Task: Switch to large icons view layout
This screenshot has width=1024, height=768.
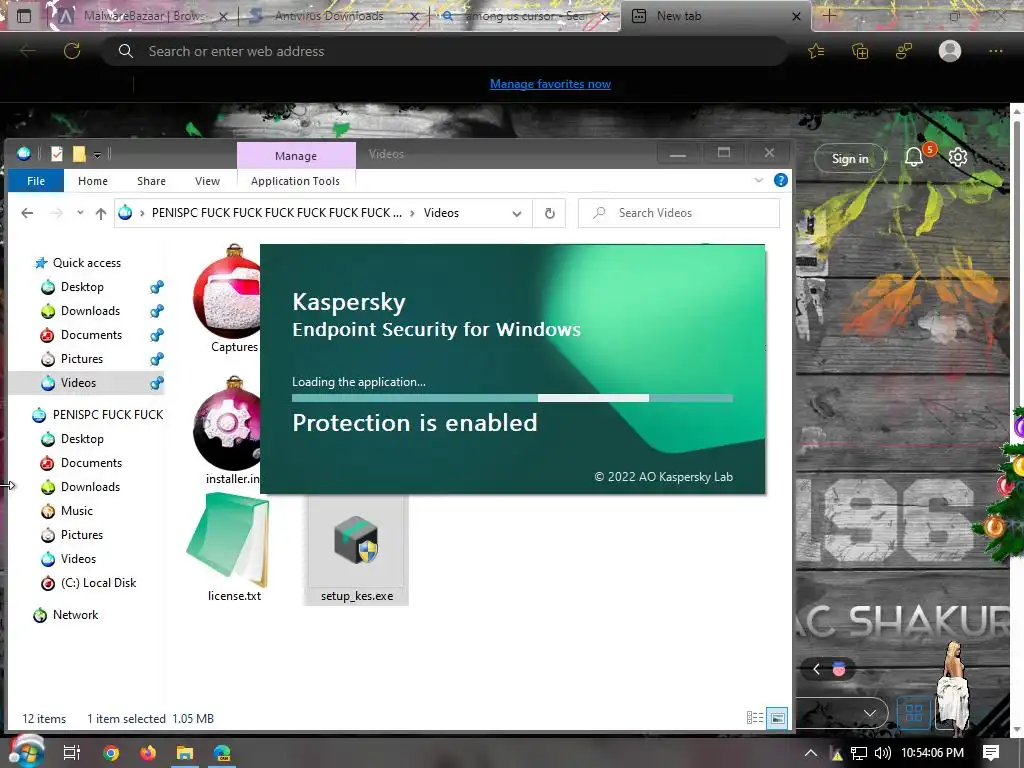Action: click(777, 718)
